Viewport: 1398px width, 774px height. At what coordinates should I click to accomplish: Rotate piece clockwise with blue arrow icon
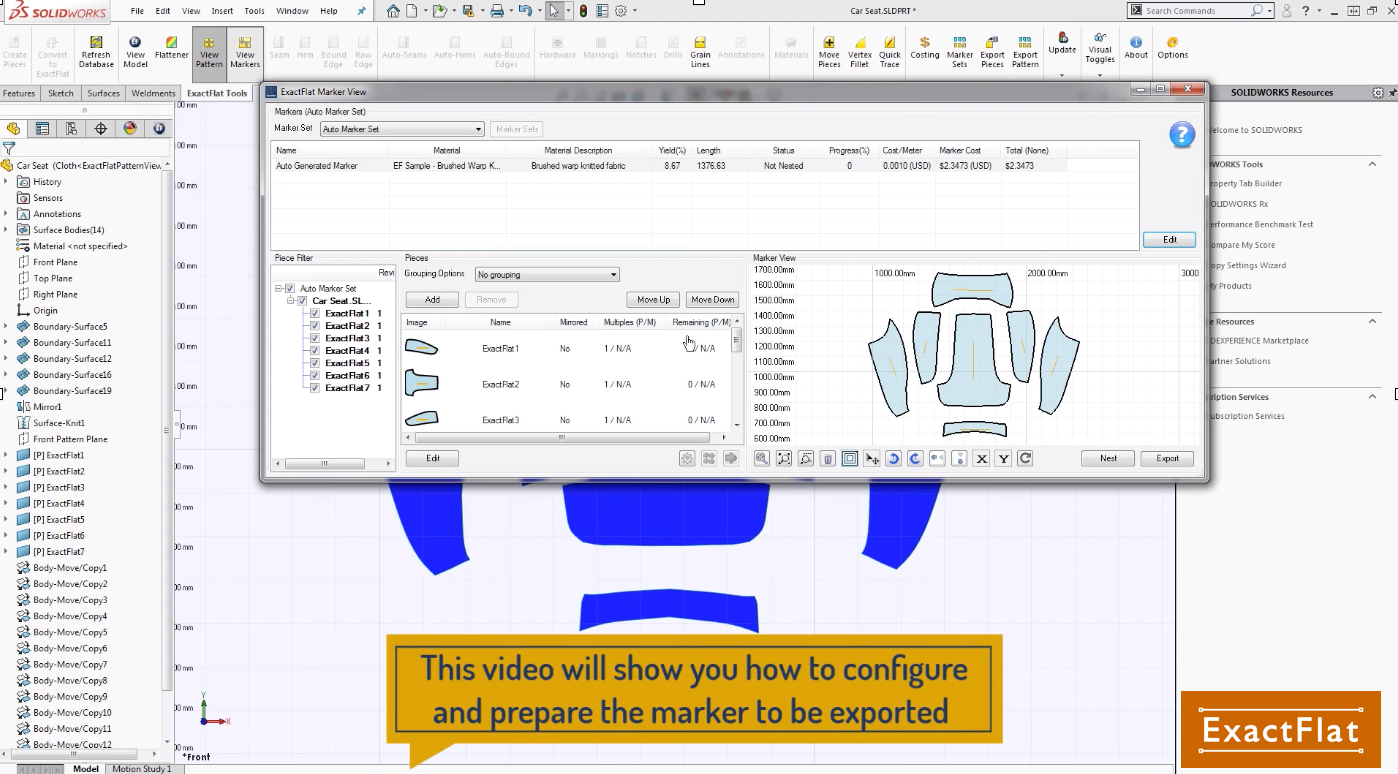pos(915,458)
